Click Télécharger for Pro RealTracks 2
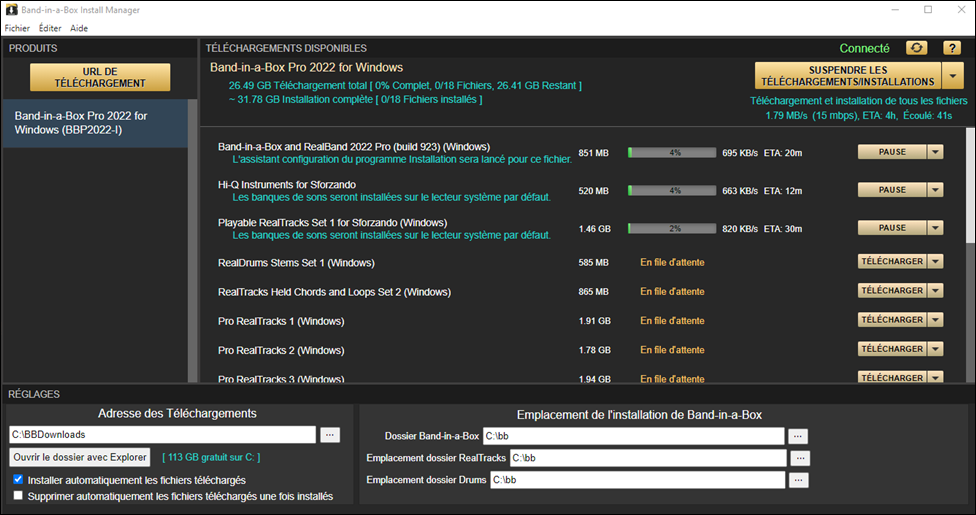The image size is (976, 515). [x=892, y=349]
